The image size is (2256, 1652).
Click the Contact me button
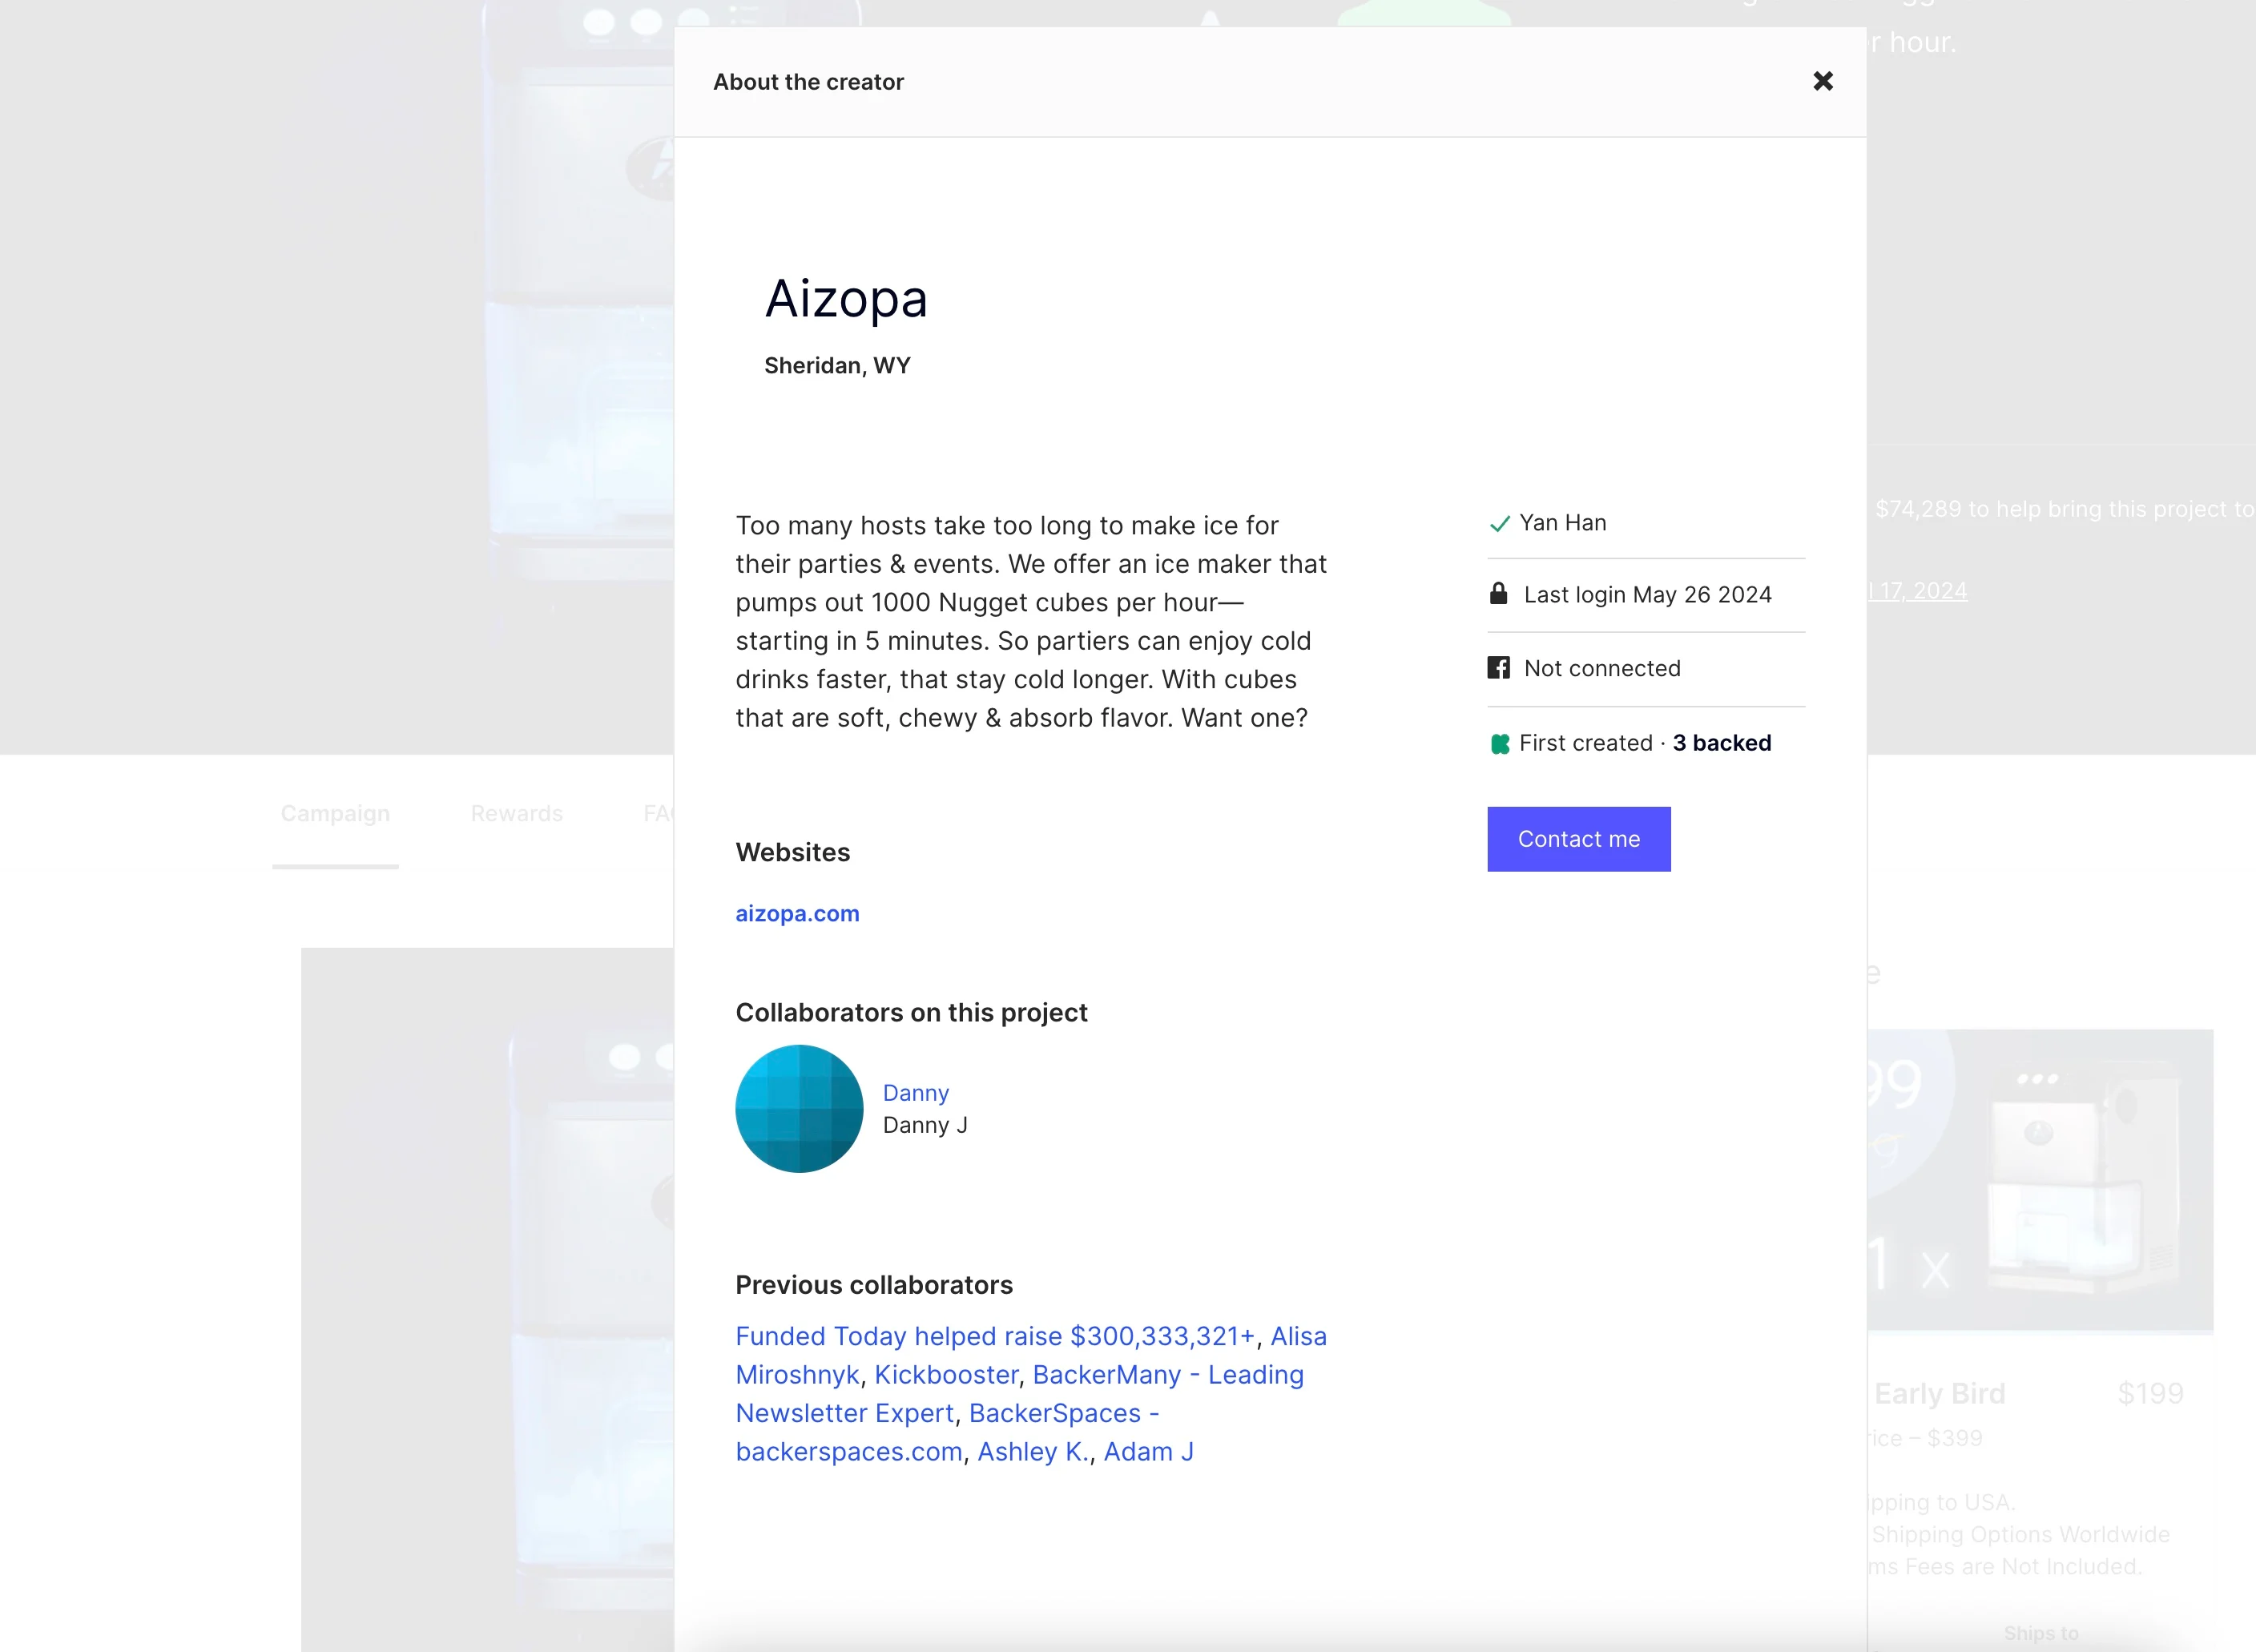pyautogui.click(x=1578, y=839)
